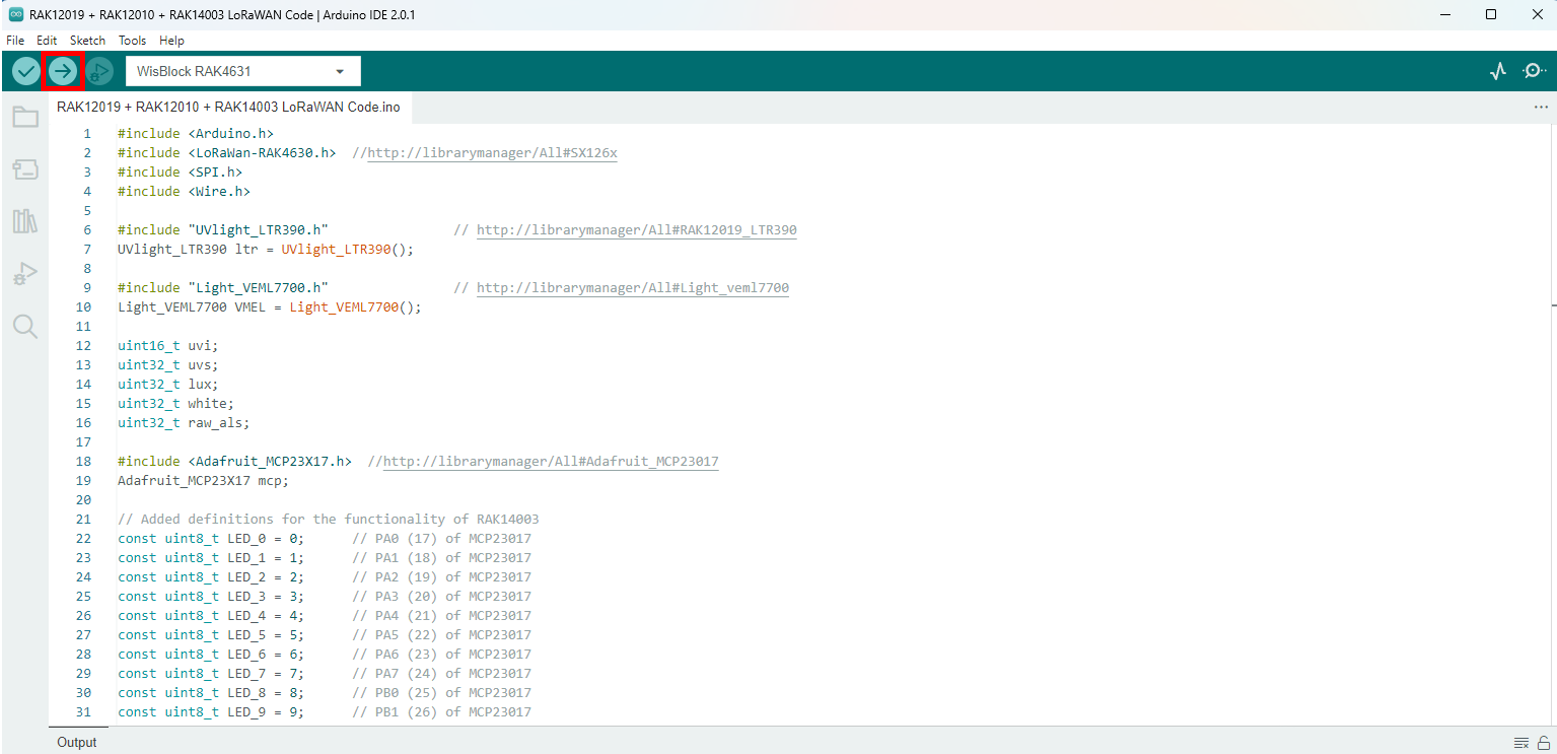
Task: Open the tab overflow three-dots menu
Action: [x=1540, y=107]
